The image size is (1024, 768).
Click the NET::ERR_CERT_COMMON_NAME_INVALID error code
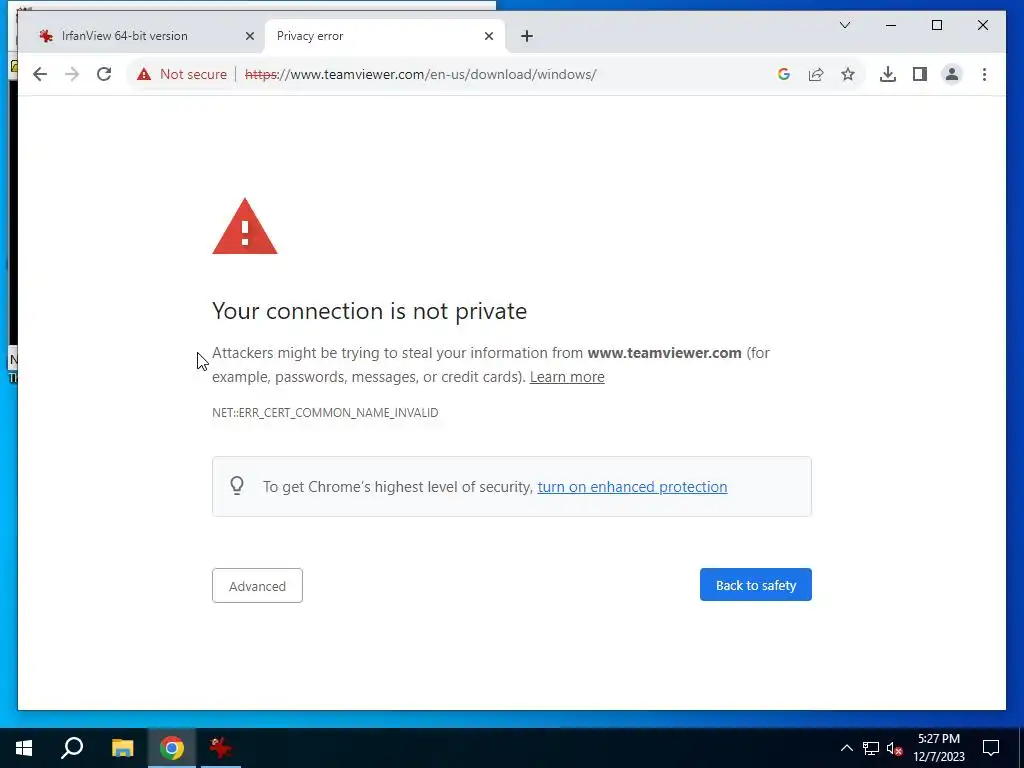(325, 413)
